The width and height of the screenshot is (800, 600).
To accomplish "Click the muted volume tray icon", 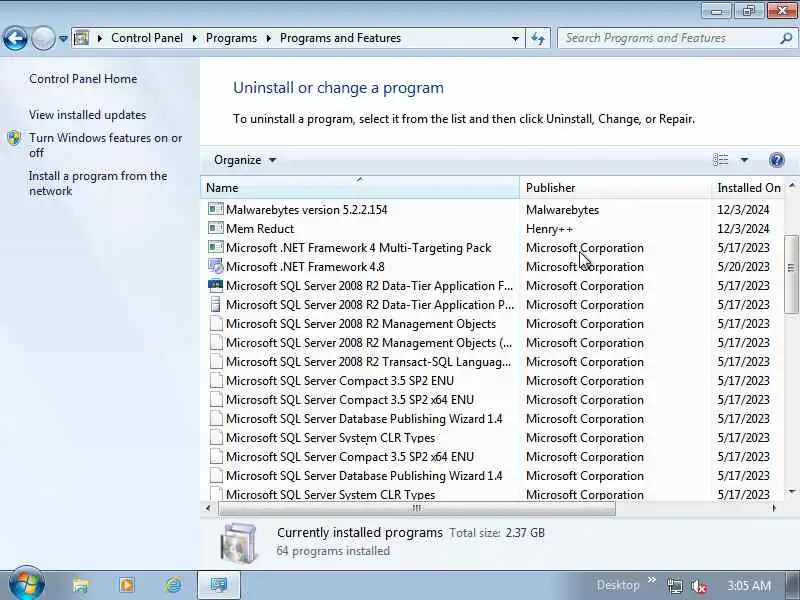I will [x=698, y=586].
